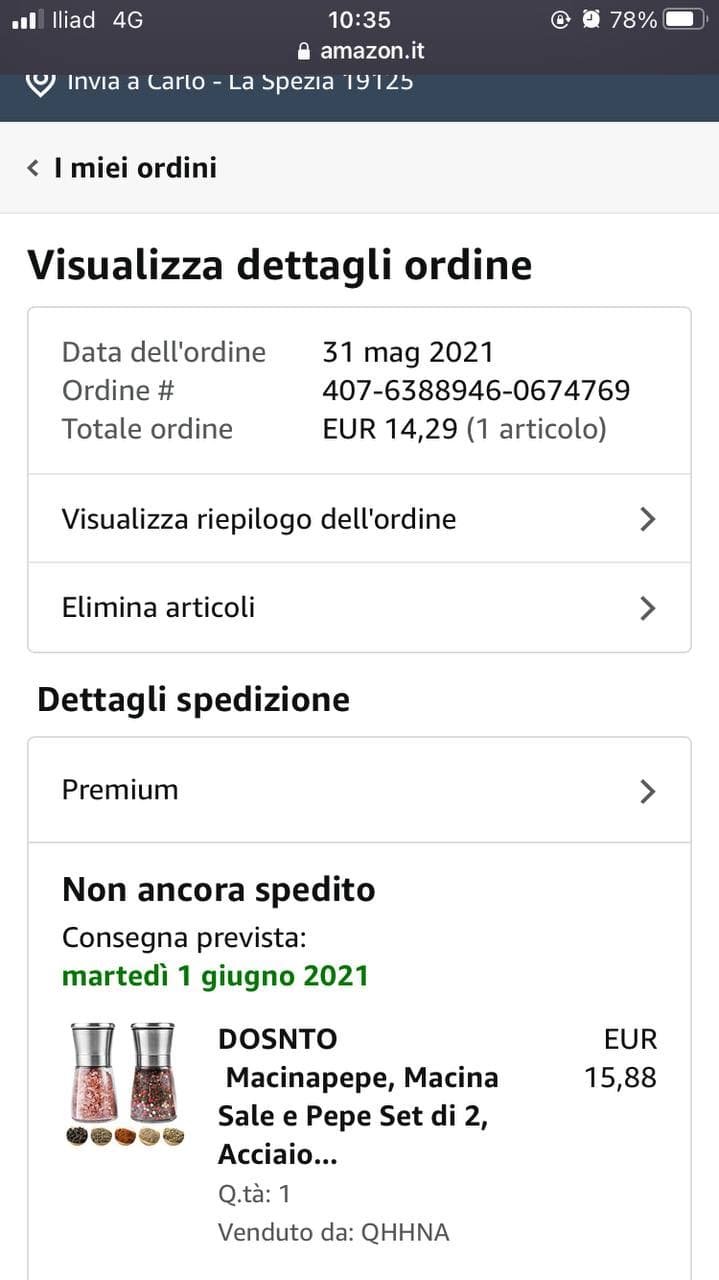Open DOSNTO Macinapepe product title link
Viewport: 719px width, 1280px height.
click(358, 1097)
